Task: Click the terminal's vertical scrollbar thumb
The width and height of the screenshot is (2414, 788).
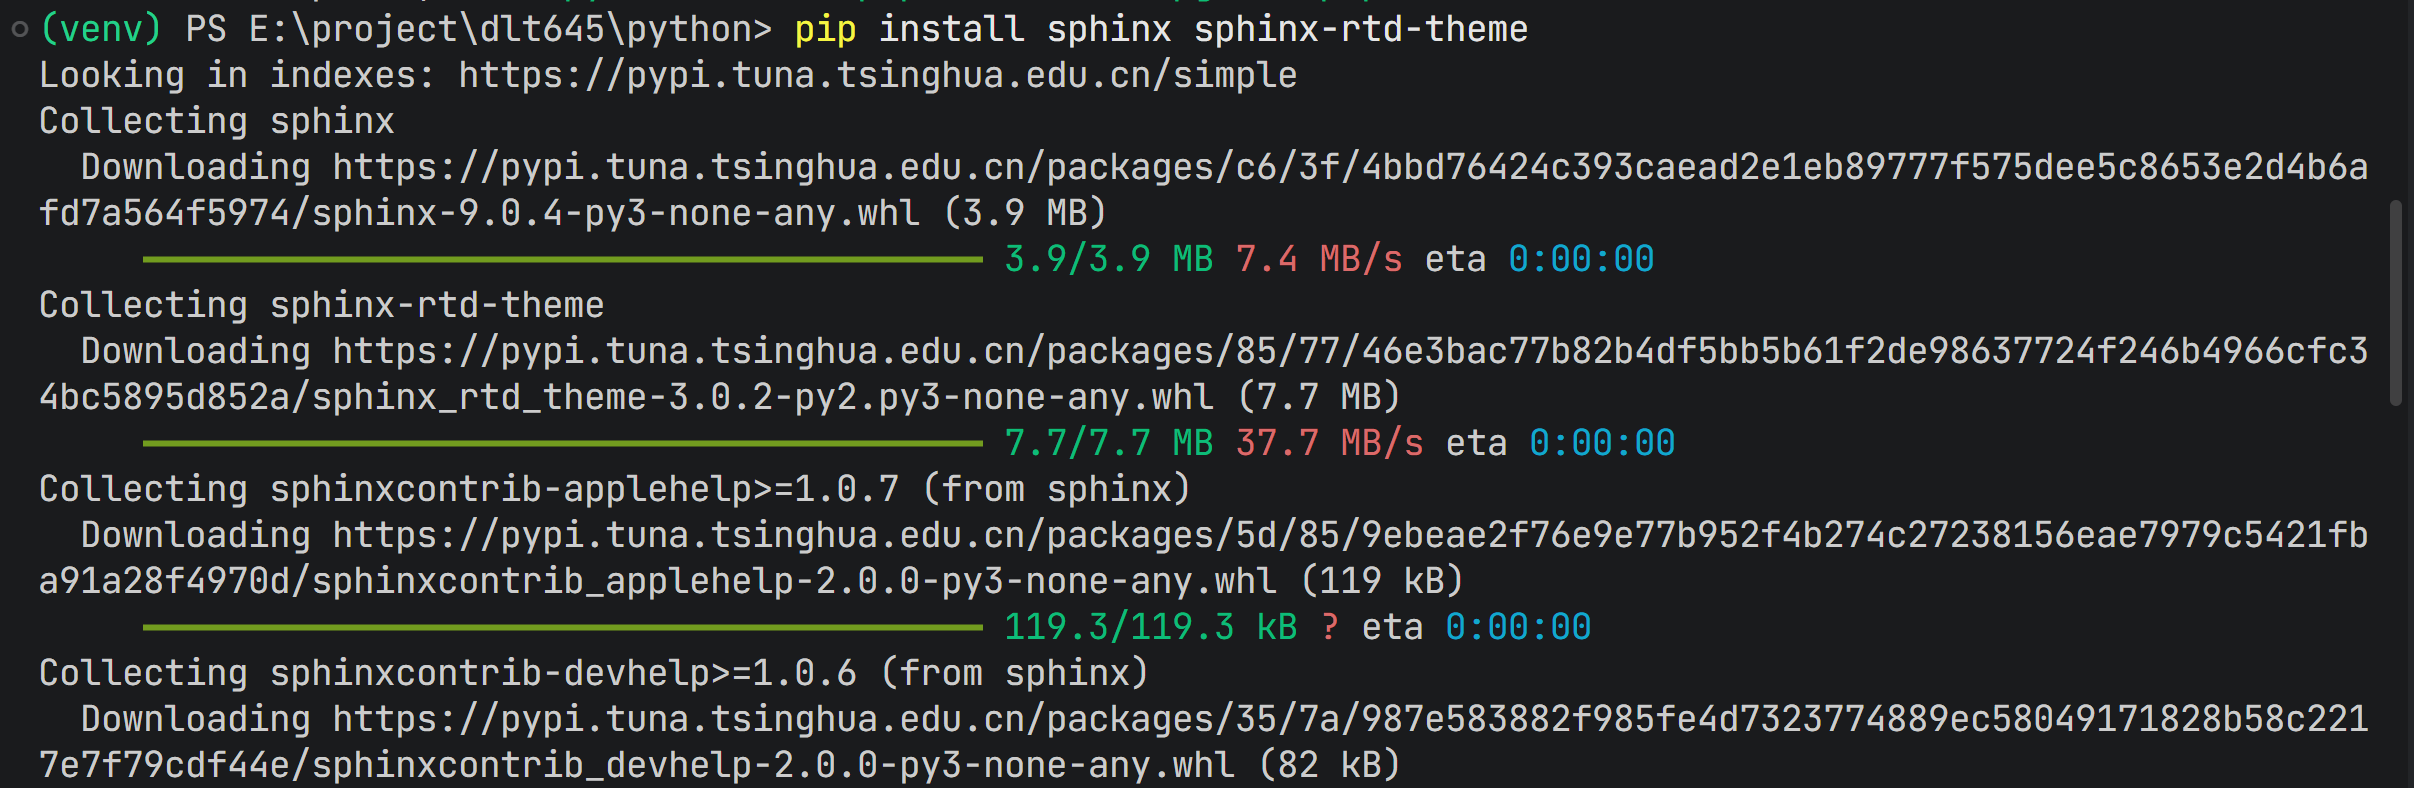Action: [2395, 303]
